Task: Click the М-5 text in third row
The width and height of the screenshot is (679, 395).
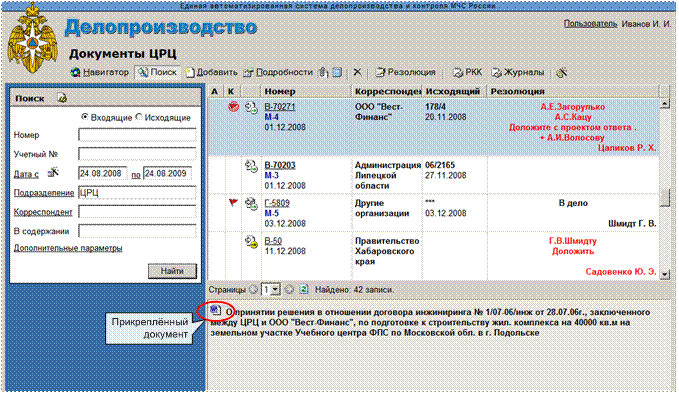Action: point(272,213)
